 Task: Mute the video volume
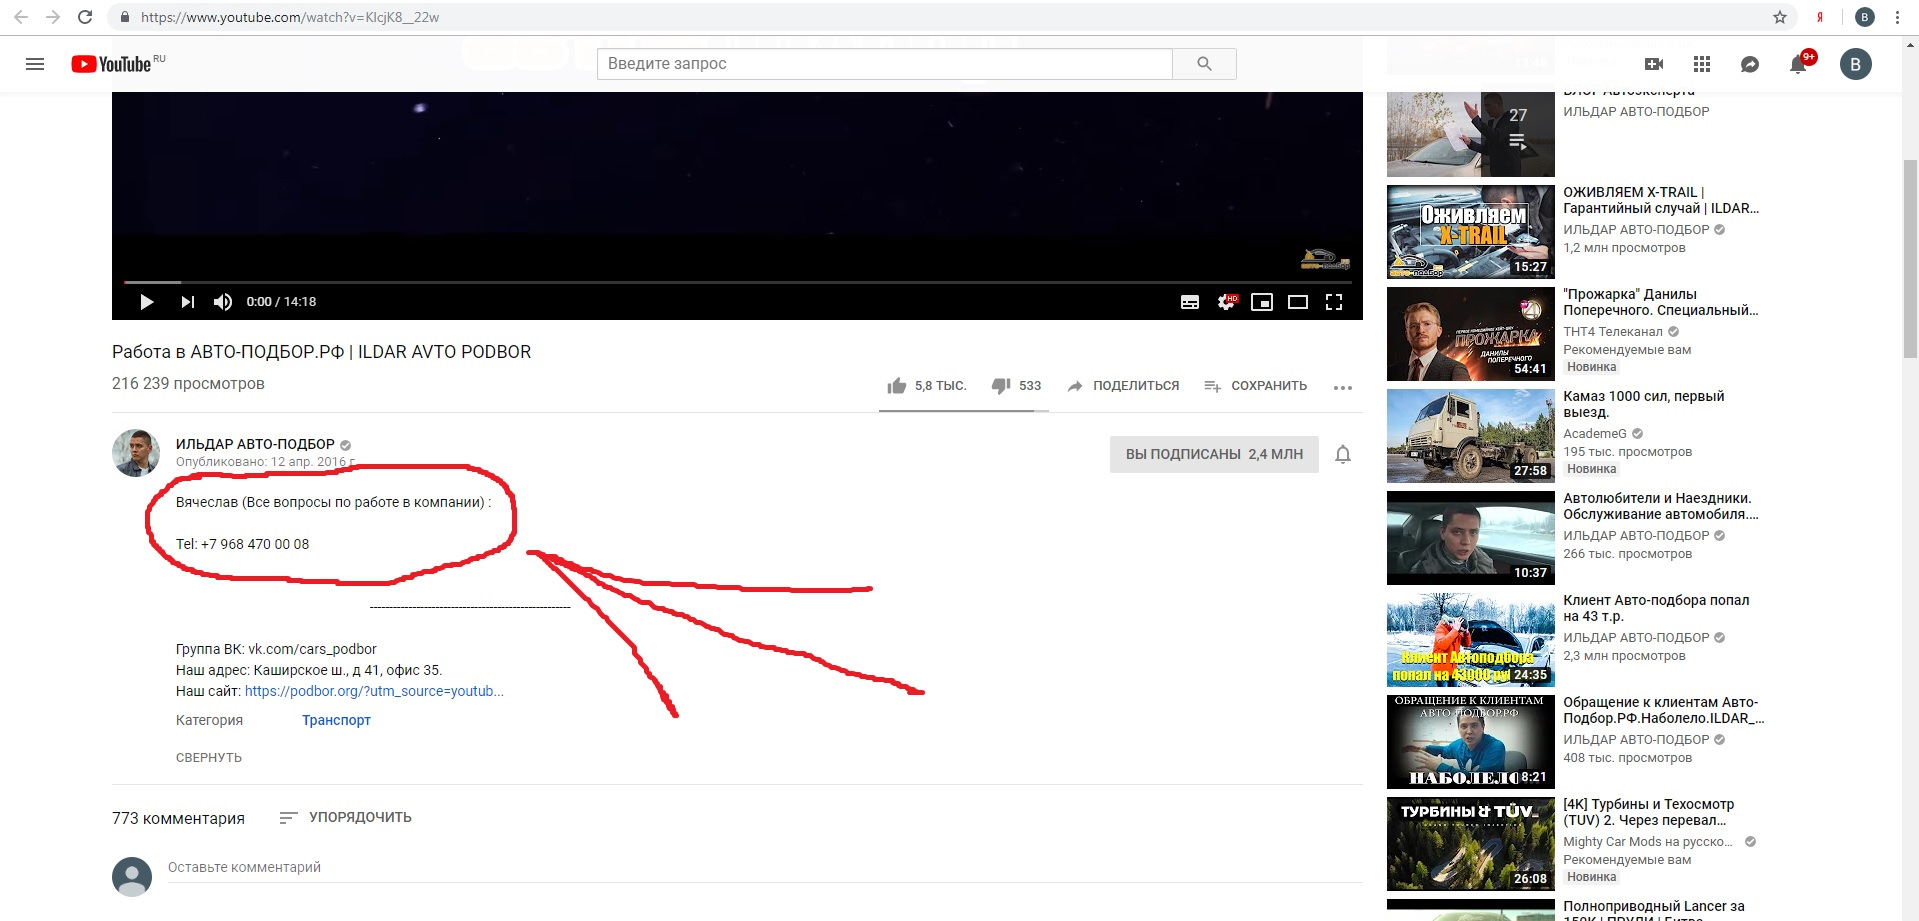pos(223,302)
